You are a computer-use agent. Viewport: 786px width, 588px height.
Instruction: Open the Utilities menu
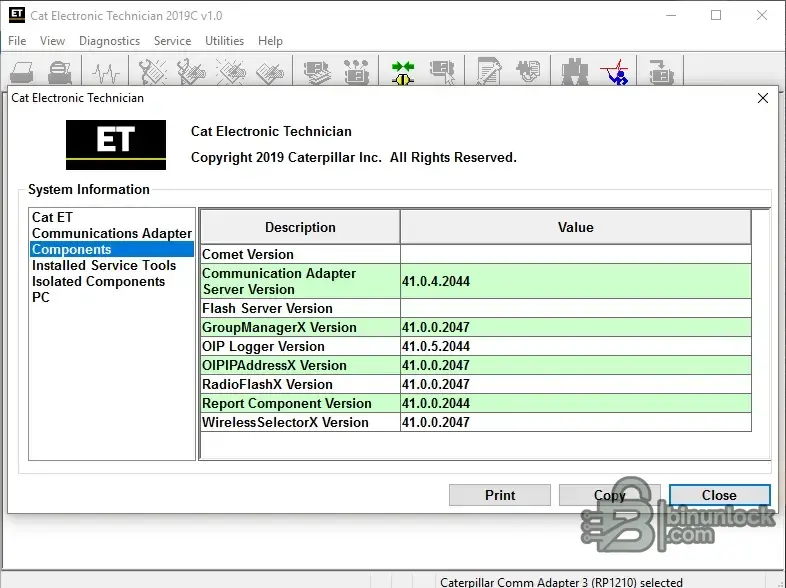tap(224, 41)
